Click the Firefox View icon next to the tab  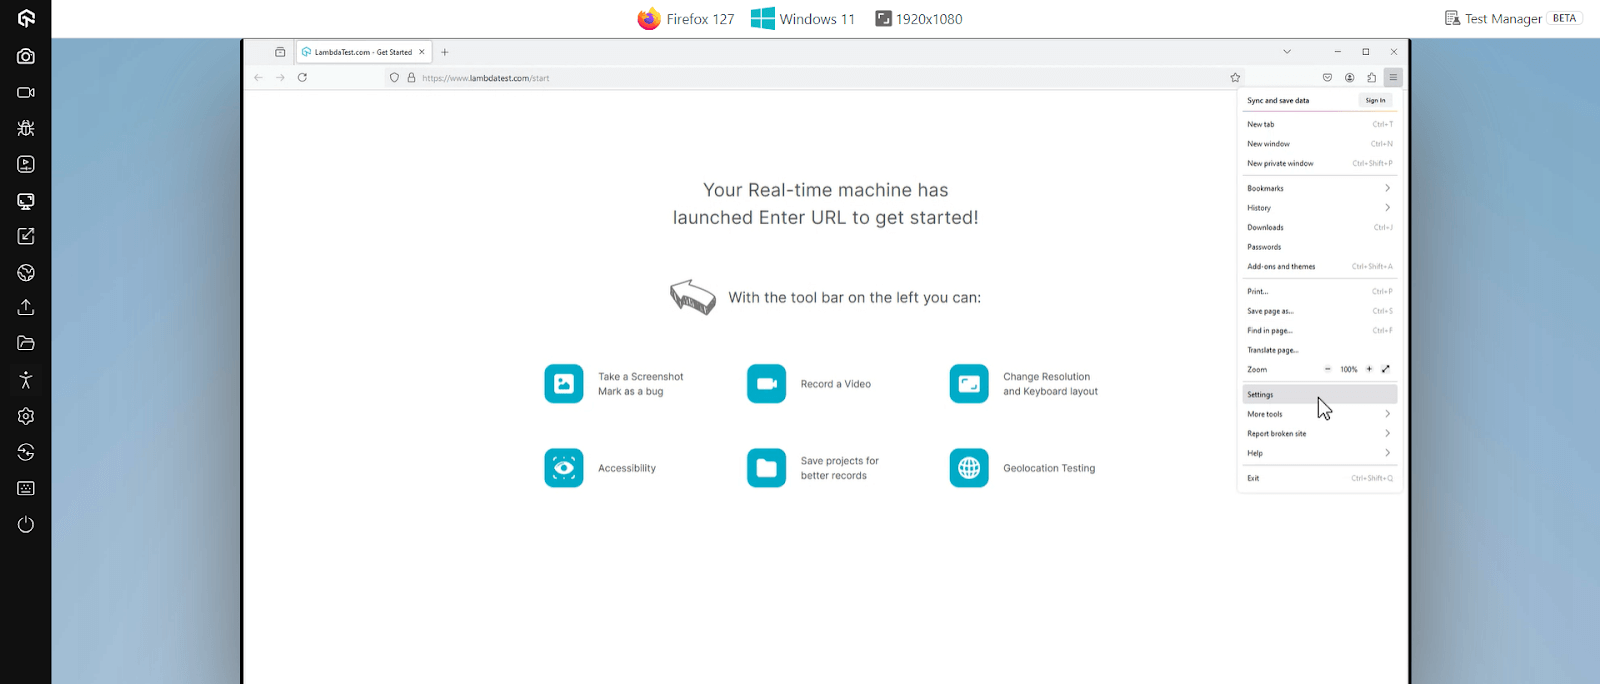[280, 52]
